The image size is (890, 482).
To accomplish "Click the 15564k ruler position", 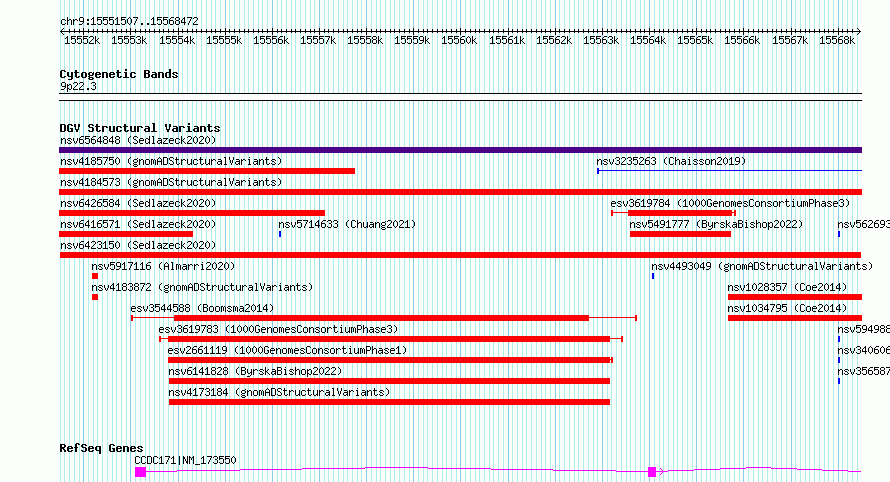I will (x=648, y=40).
